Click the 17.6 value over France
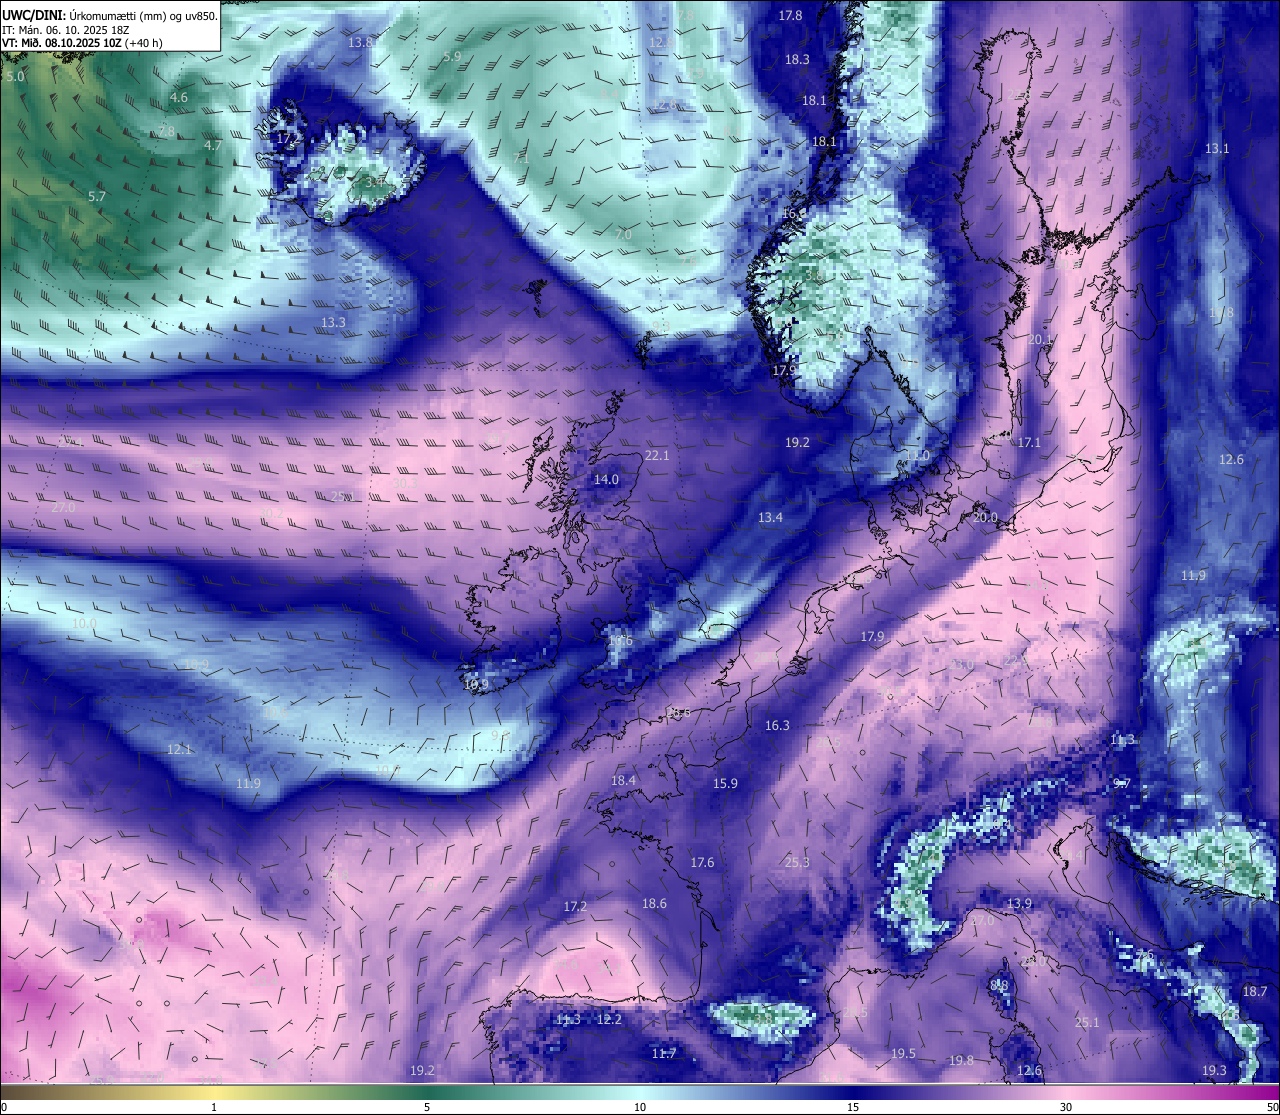1280x1115 pixels. (x=702, y=862)
